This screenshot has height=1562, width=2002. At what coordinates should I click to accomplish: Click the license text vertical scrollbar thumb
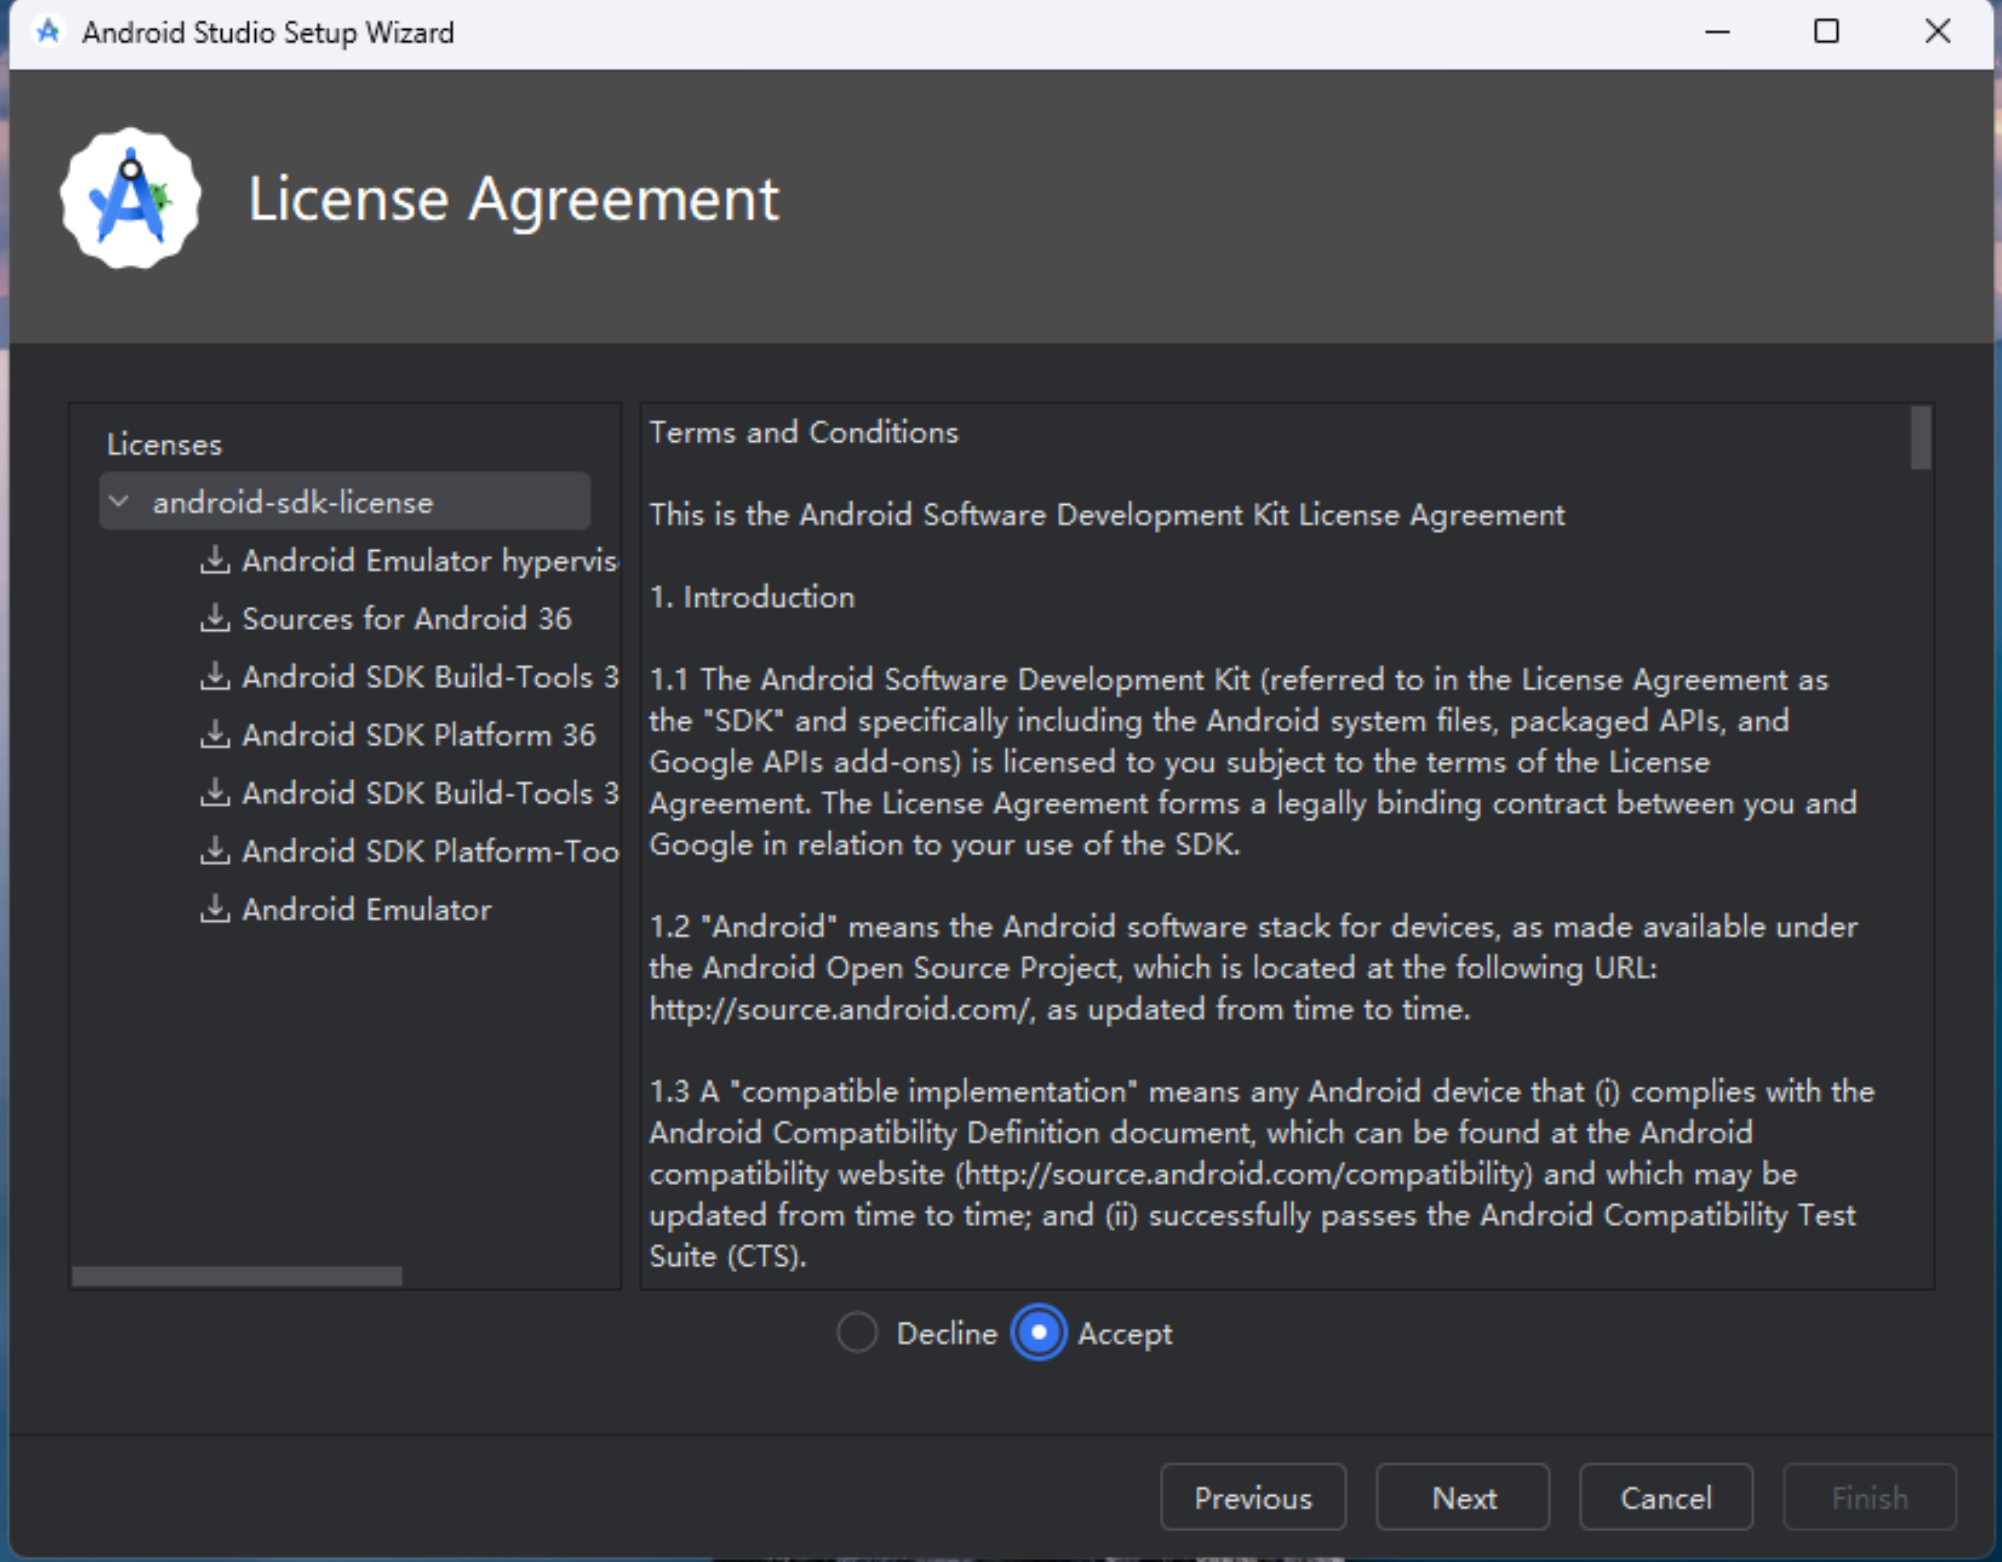point(1920,437)
